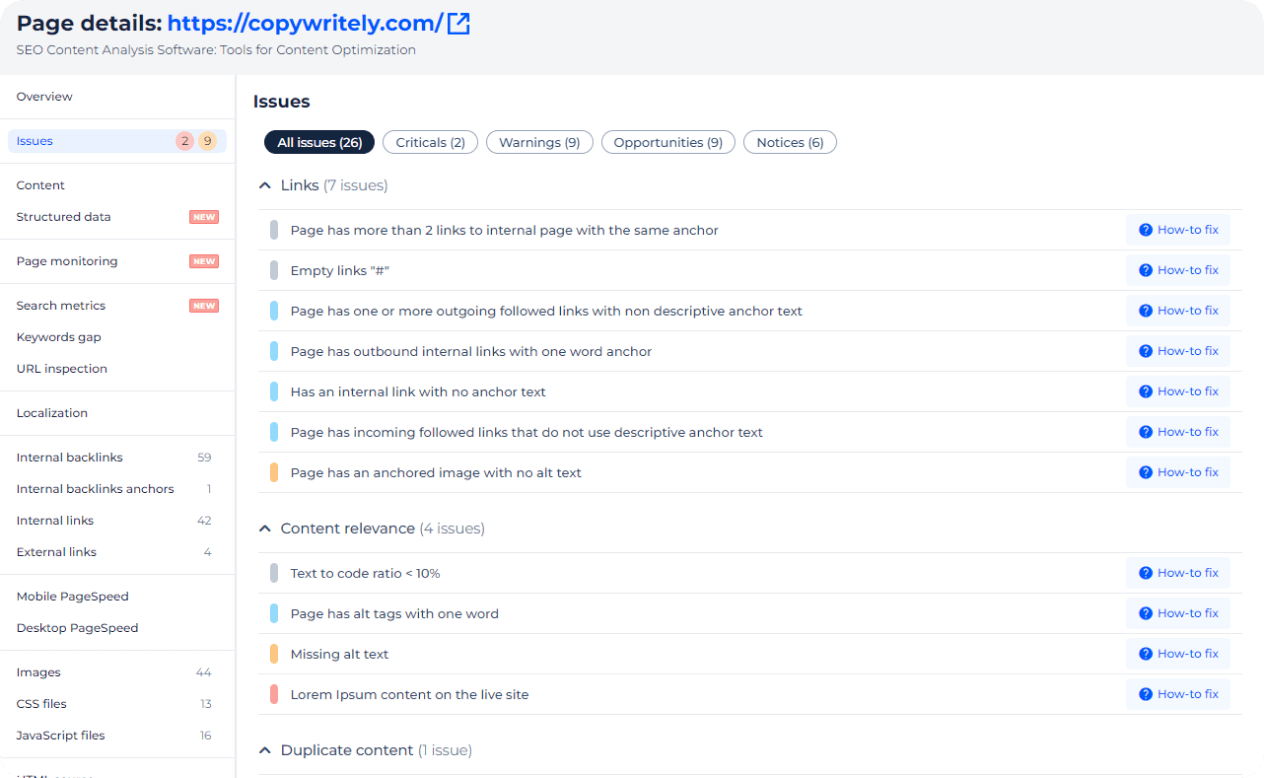Open the Overview sidebar item

[44, 97]
